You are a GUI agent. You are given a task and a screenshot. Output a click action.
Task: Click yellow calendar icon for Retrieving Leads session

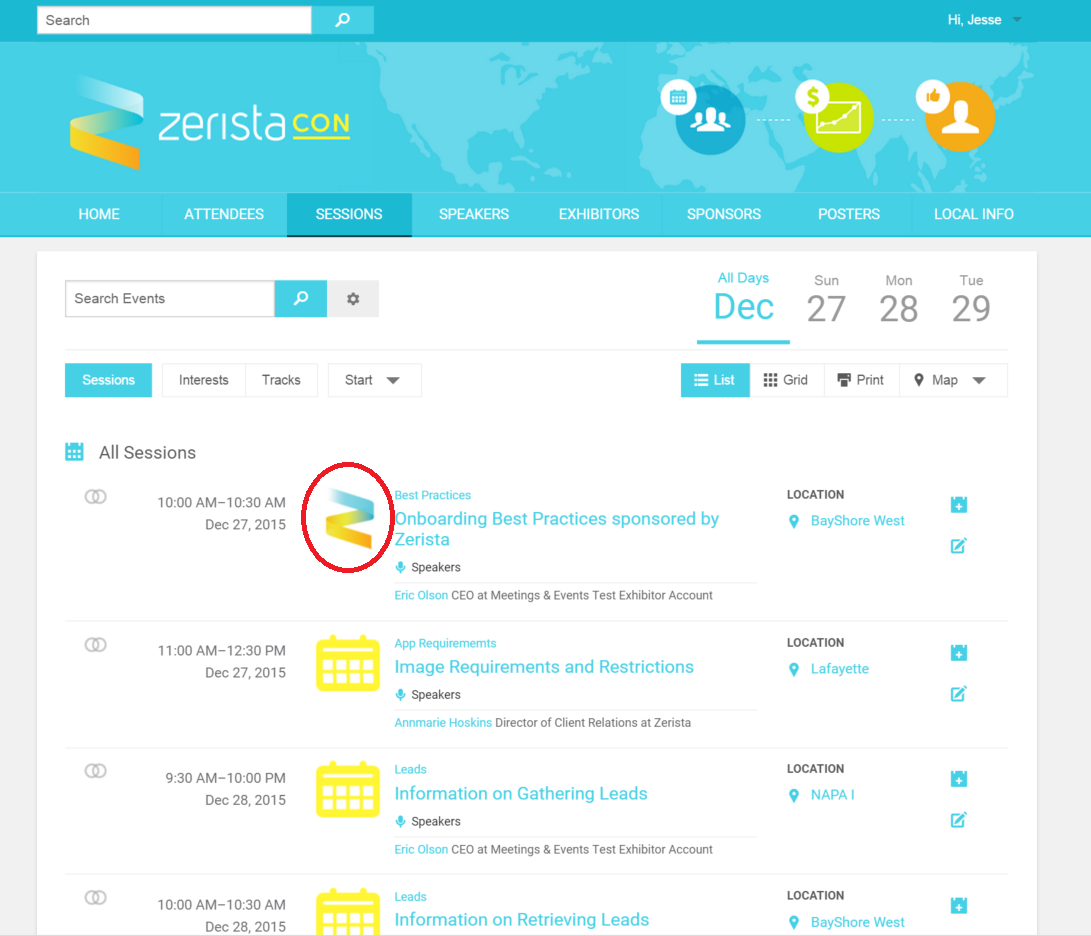tap(348, 912)
